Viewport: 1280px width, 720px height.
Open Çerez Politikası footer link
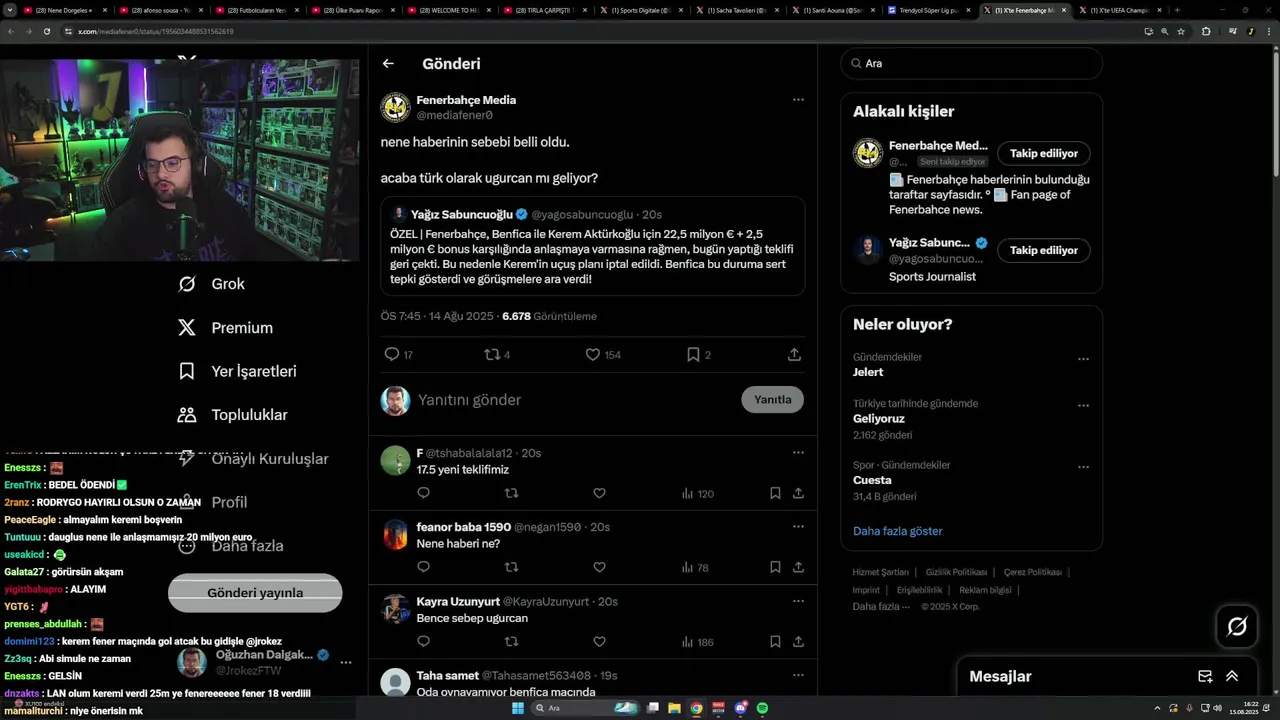click(1033, 572)
